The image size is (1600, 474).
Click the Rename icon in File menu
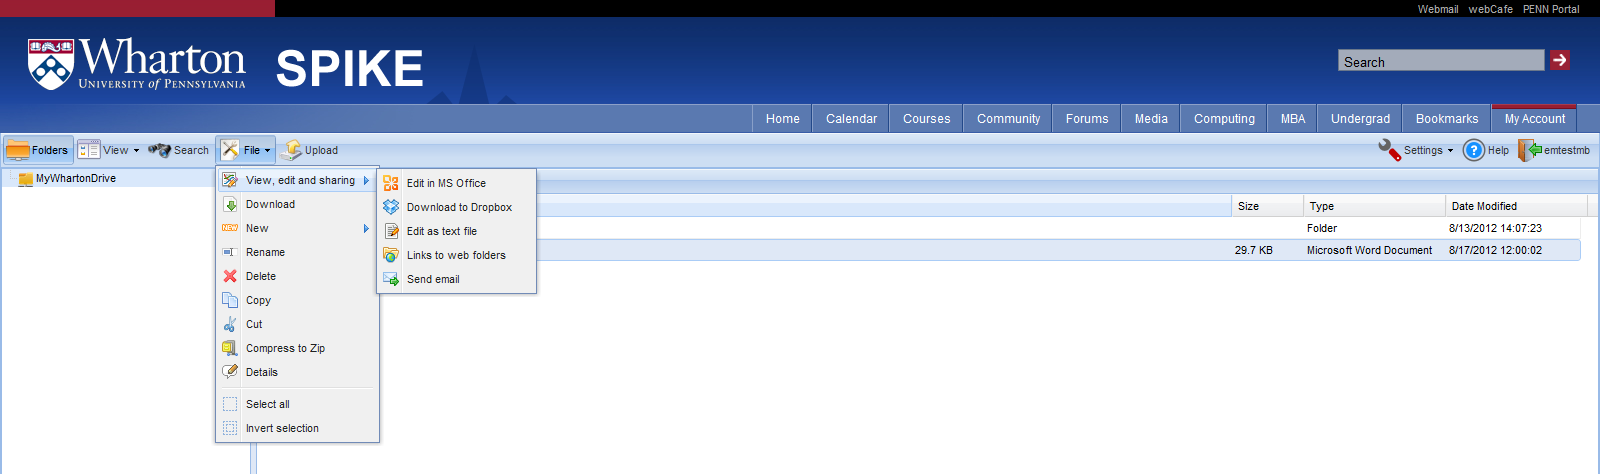pyautogui.click(x=230, y=252)
